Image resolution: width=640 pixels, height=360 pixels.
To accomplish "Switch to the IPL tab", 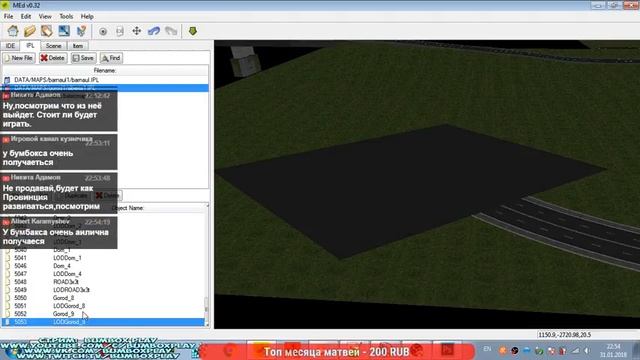I will pos(30,45).
